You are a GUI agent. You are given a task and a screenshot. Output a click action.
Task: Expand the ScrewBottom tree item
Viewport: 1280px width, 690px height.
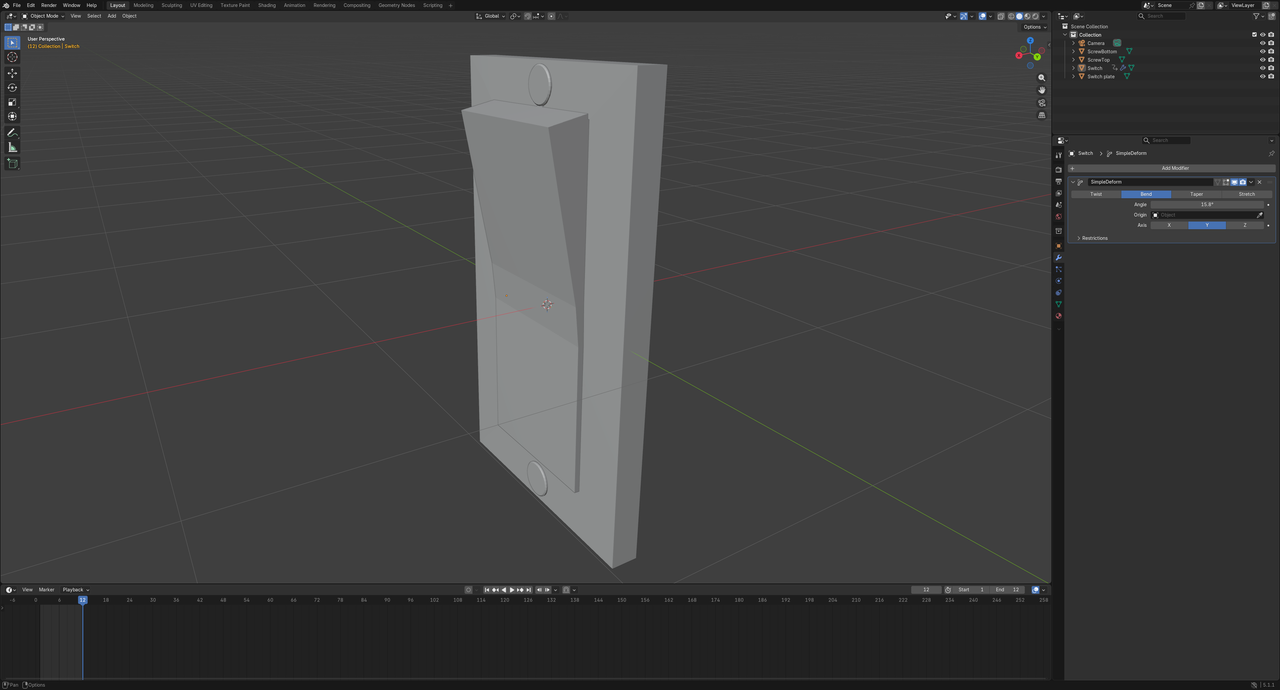point(1073,51)
